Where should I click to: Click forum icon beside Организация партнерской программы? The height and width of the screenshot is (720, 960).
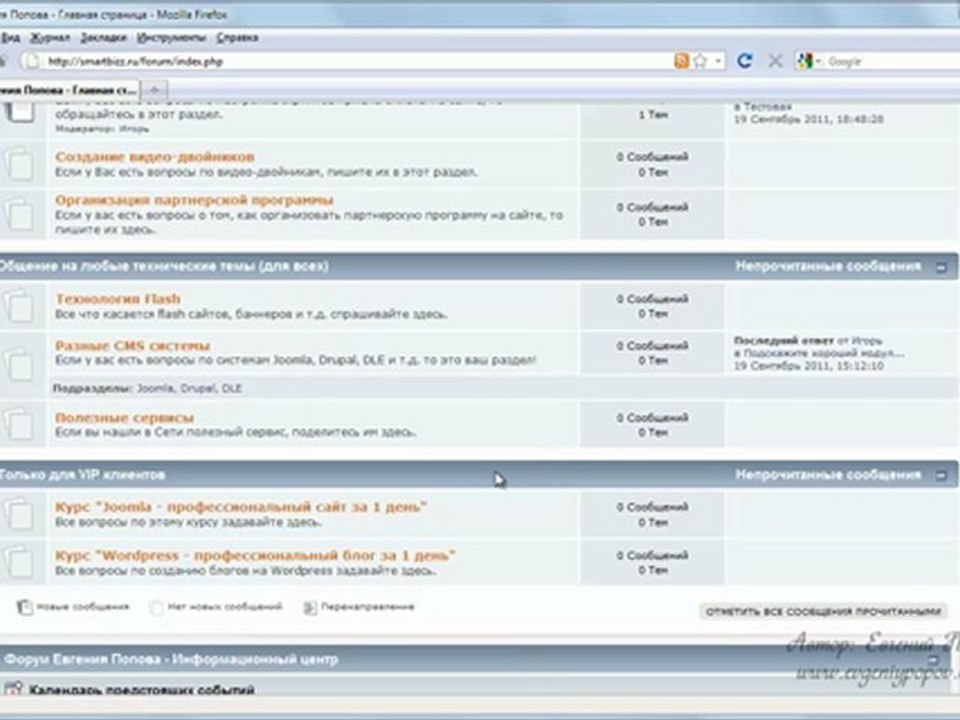[20, 214]
